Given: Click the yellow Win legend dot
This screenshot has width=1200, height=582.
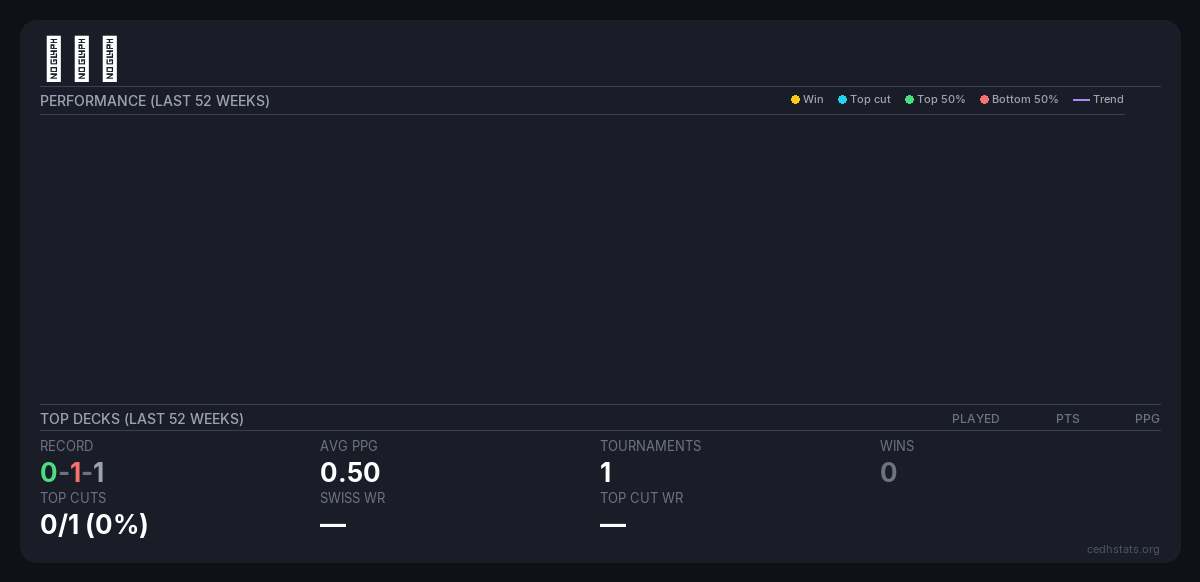Looking at the screenshot, I should [795, 100].
